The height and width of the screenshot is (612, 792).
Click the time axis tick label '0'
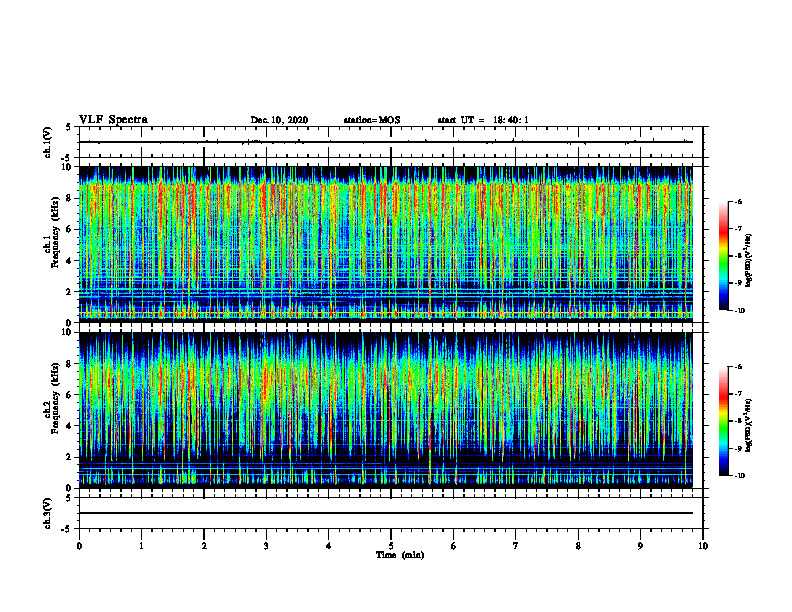point(79,546)
